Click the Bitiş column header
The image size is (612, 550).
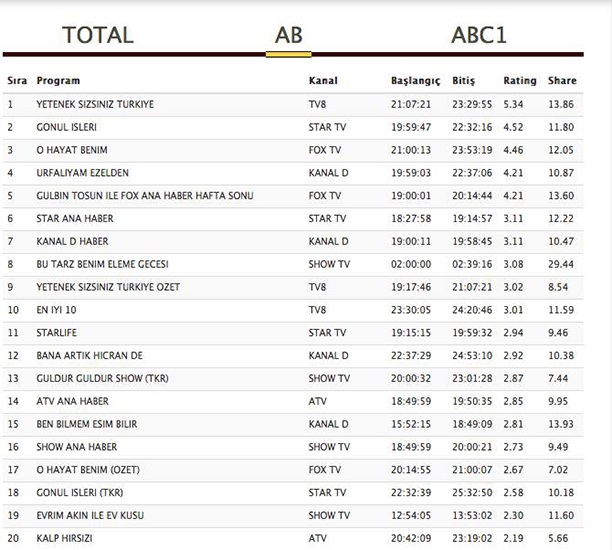[x=464, y=81]
